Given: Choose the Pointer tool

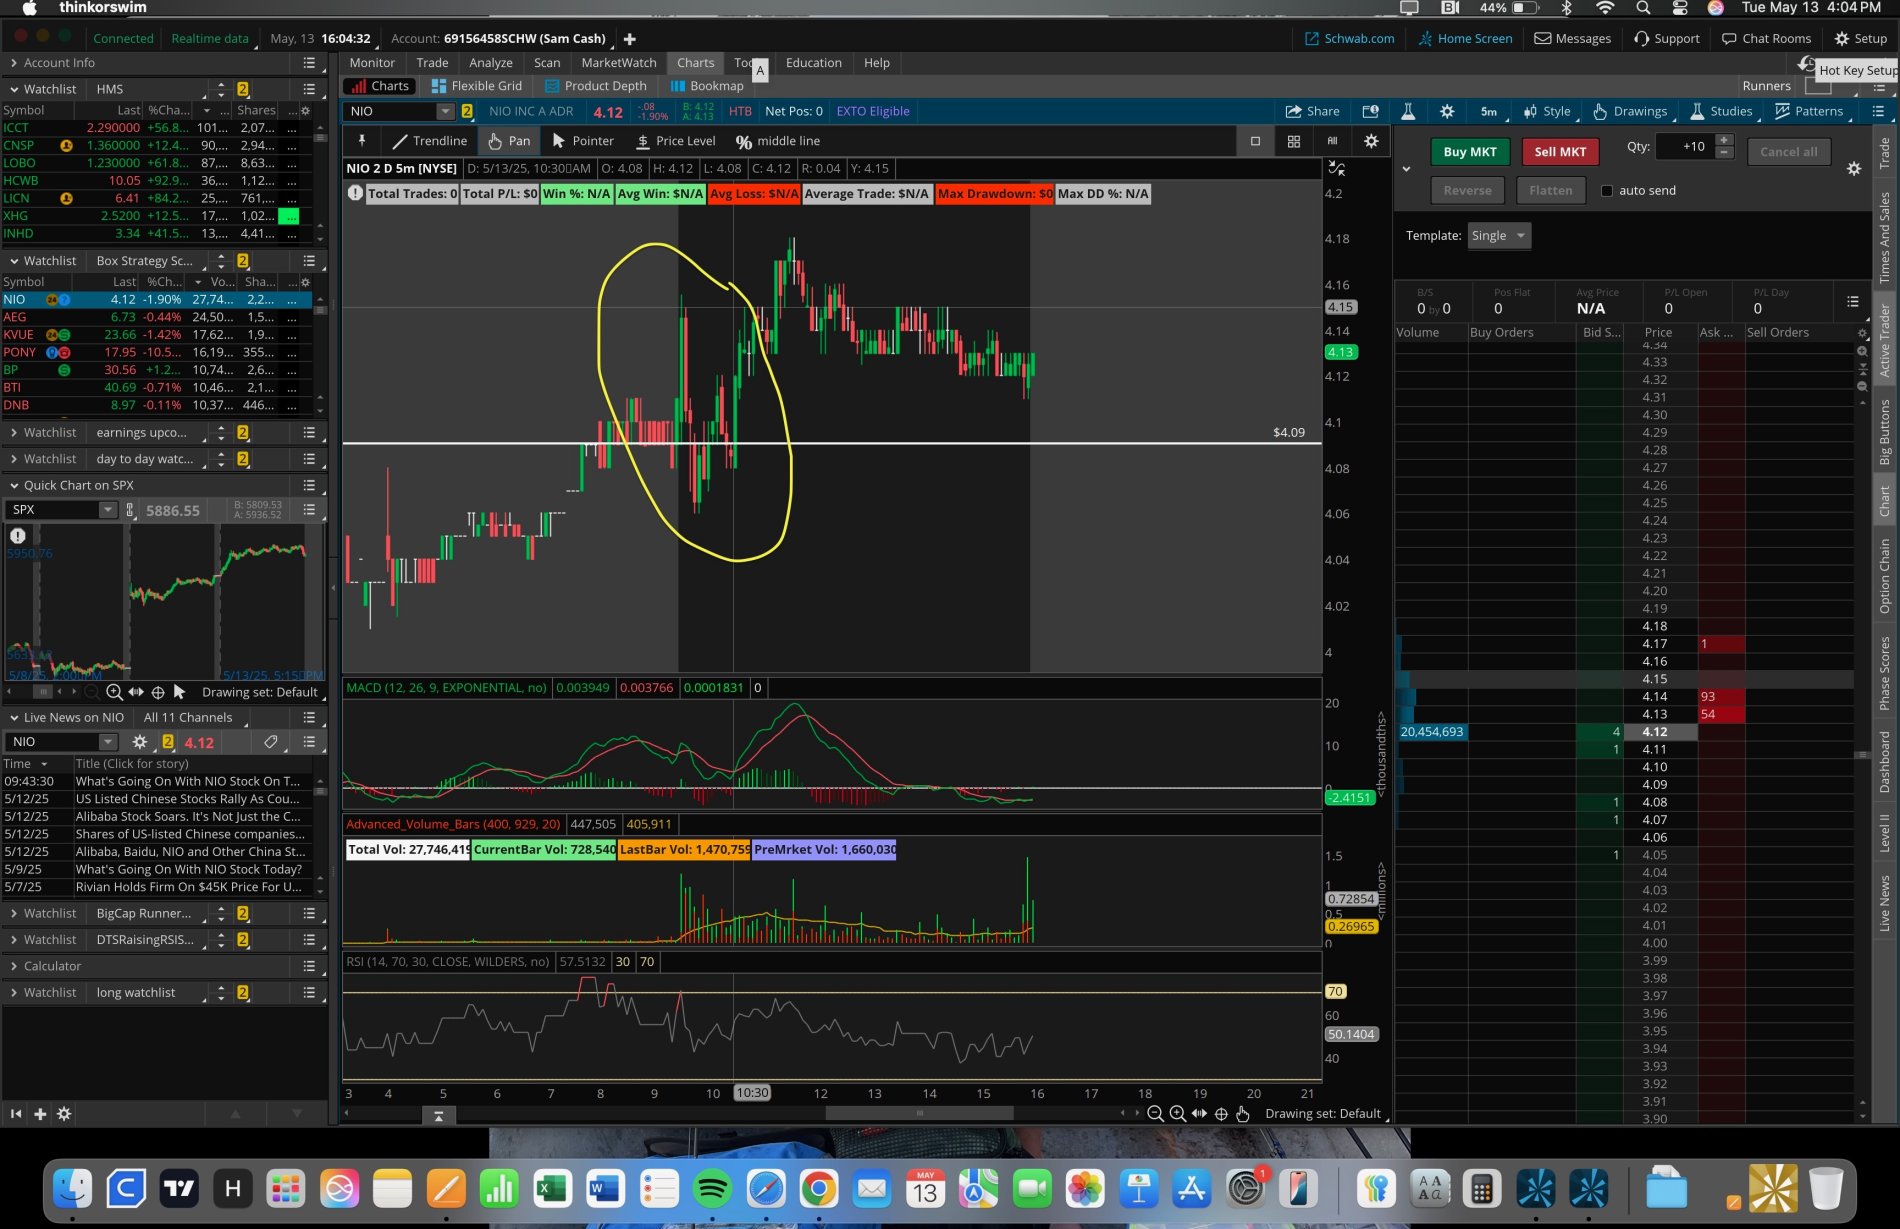Looking at the screenshot, I should click(x=583, y=141).
